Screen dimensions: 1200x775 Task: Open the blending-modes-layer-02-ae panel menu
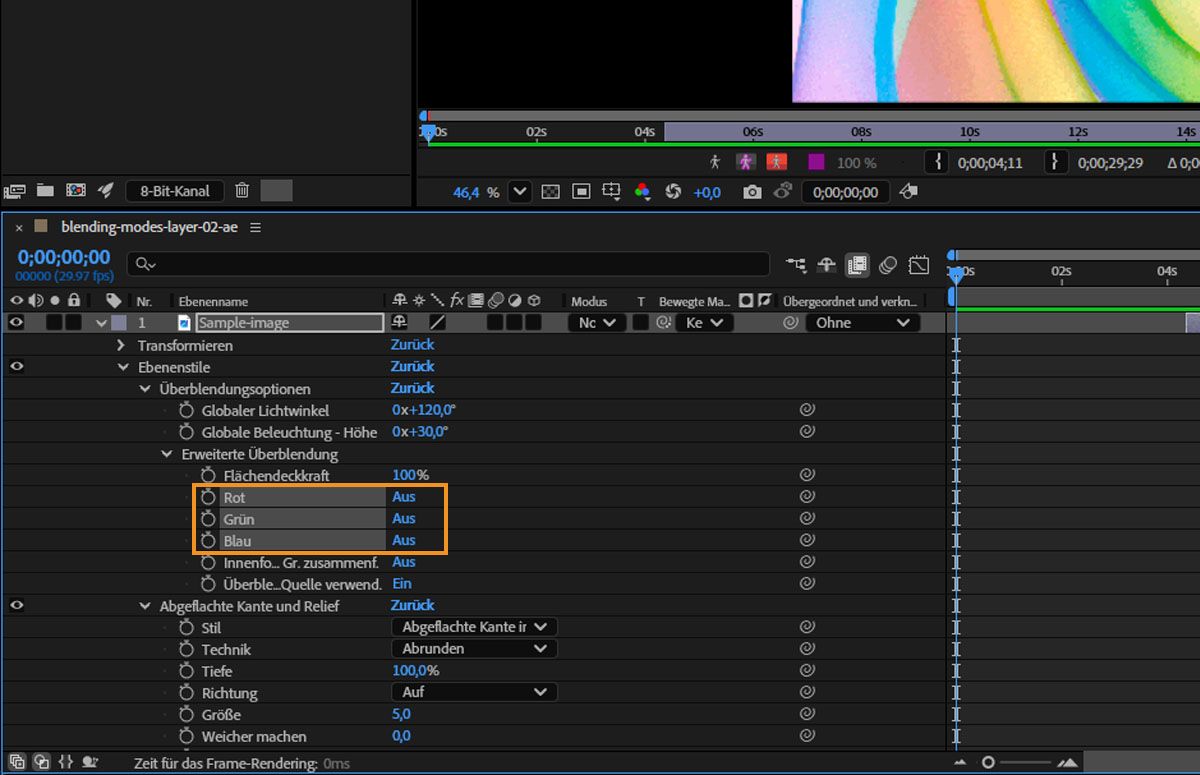click(x=256, y=227)
